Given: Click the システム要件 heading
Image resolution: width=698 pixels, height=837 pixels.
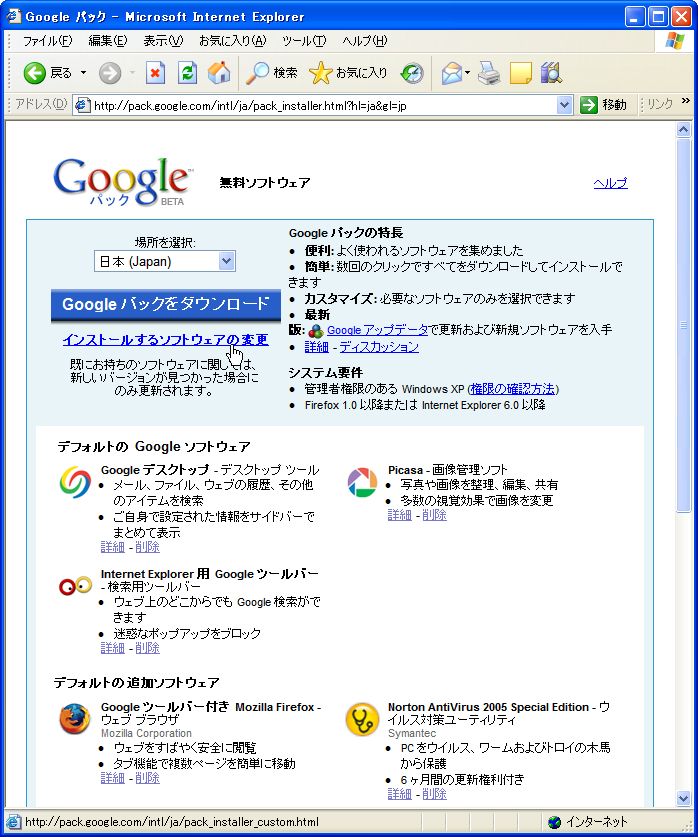Looking at the screenshot, I should pyautogui.click(x=326, y=372).
